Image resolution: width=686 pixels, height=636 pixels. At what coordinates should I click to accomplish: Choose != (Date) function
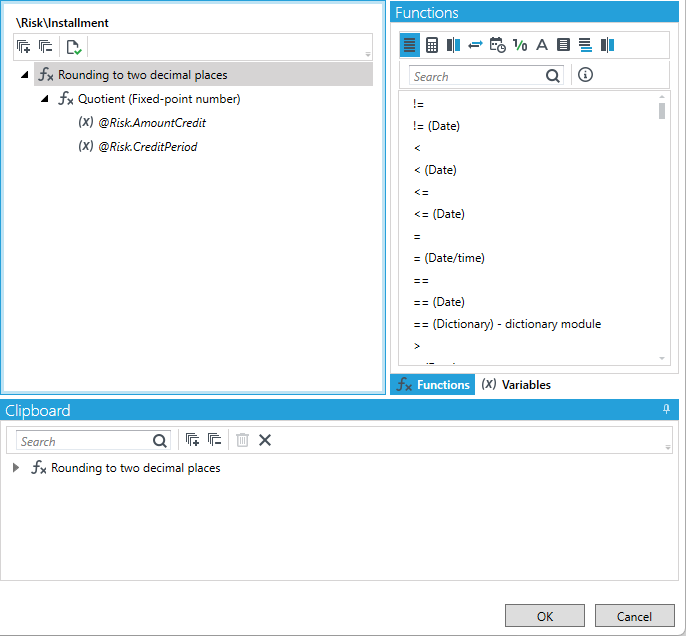click(436, 126)
